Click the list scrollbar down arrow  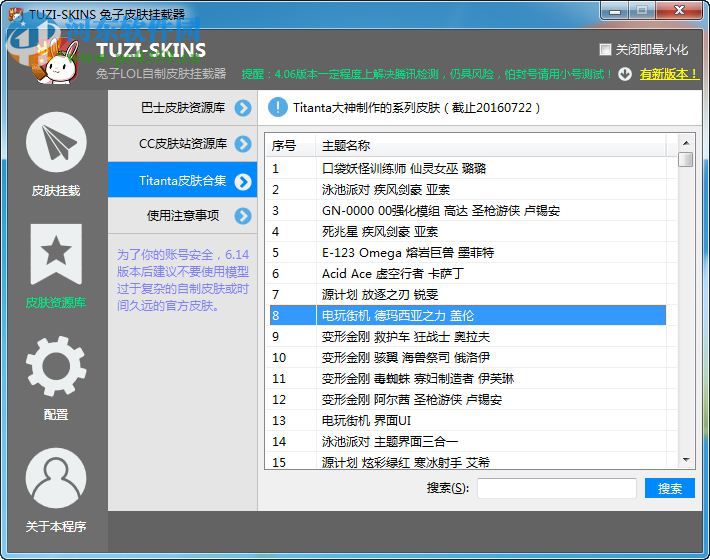pos(686,460)
